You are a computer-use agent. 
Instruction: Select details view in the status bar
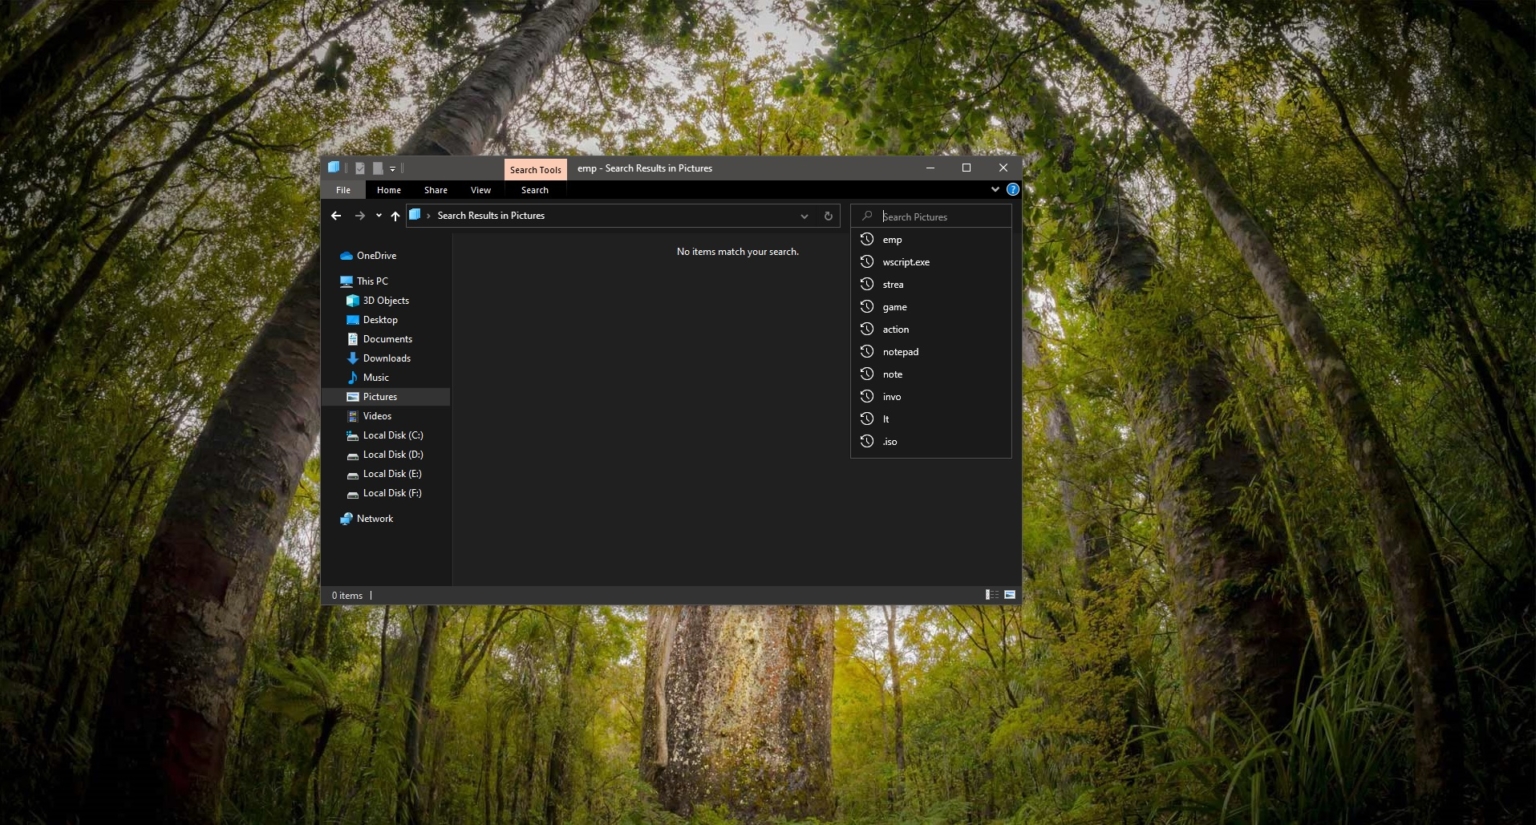pos(990,594)
